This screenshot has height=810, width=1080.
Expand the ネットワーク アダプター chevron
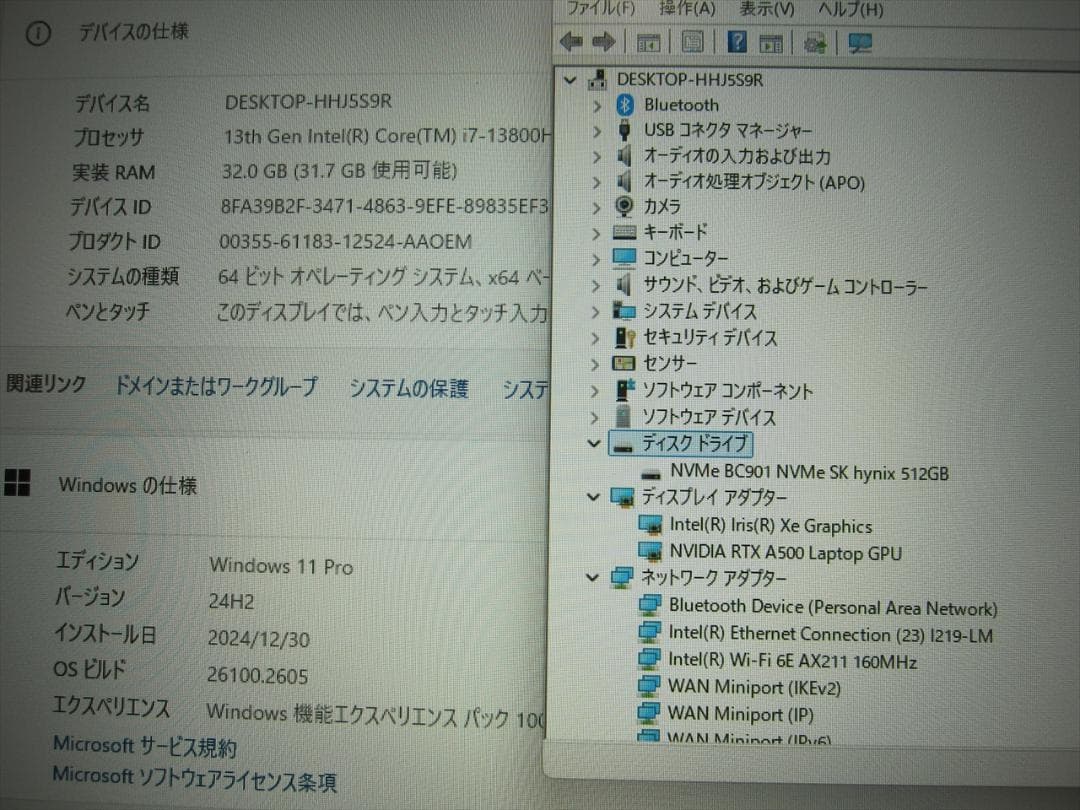[592, 577]
